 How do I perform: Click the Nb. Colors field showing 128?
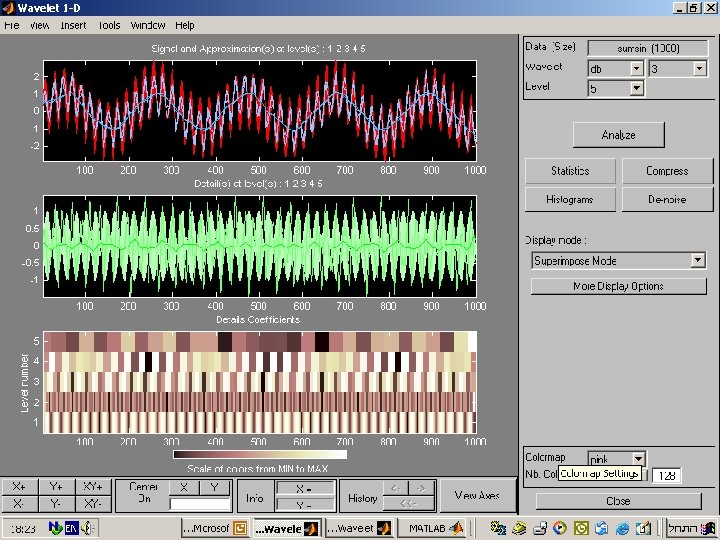point(666,475)
